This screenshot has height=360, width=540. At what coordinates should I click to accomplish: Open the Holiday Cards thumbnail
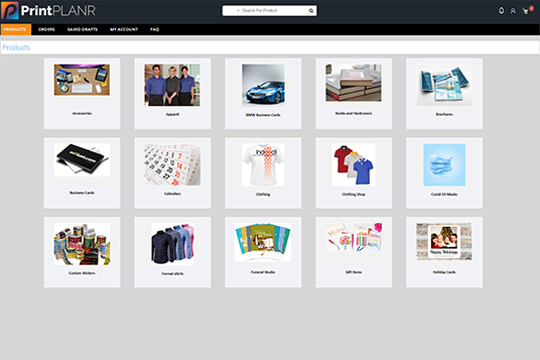[x=444, y=241]
